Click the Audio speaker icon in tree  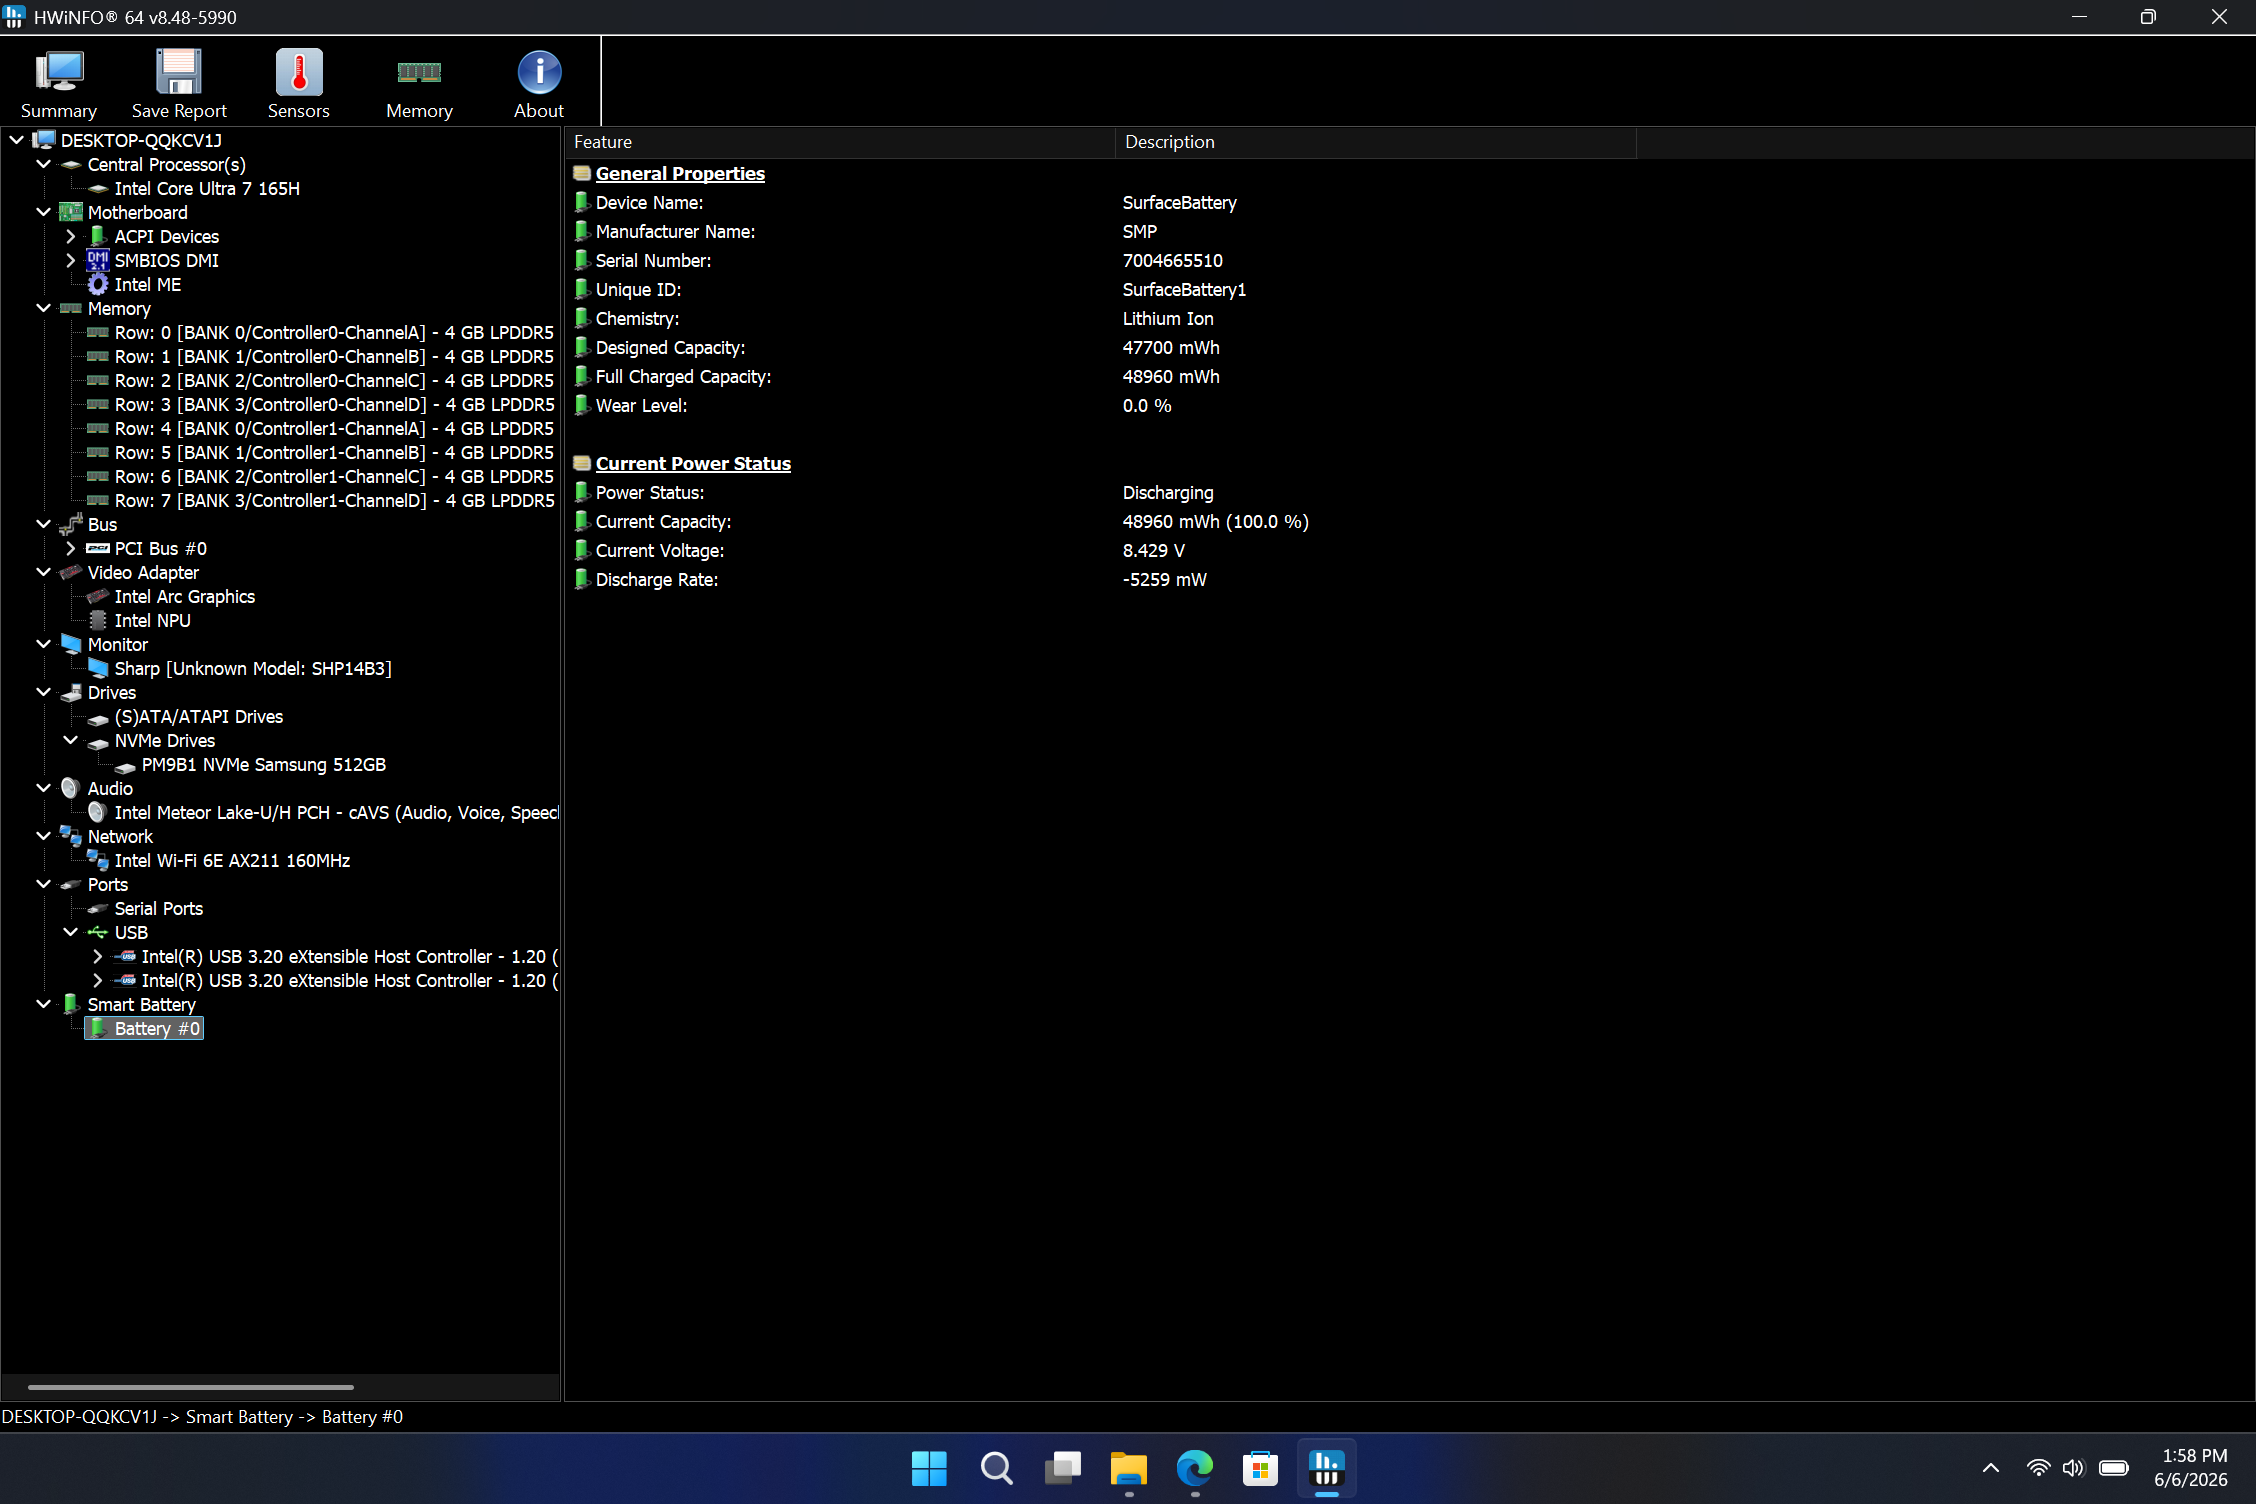[x=71, y=788]
